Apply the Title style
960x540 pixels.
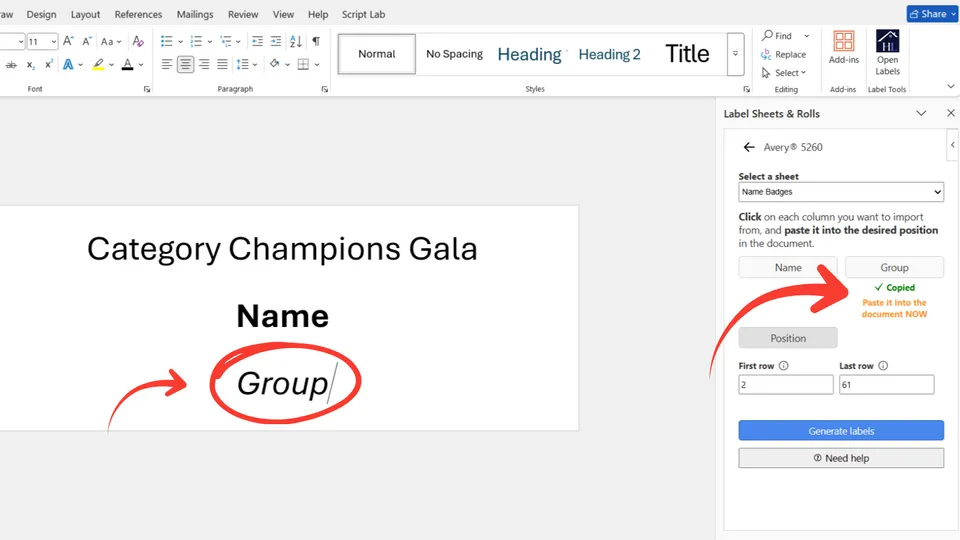[x=687, y=54]
